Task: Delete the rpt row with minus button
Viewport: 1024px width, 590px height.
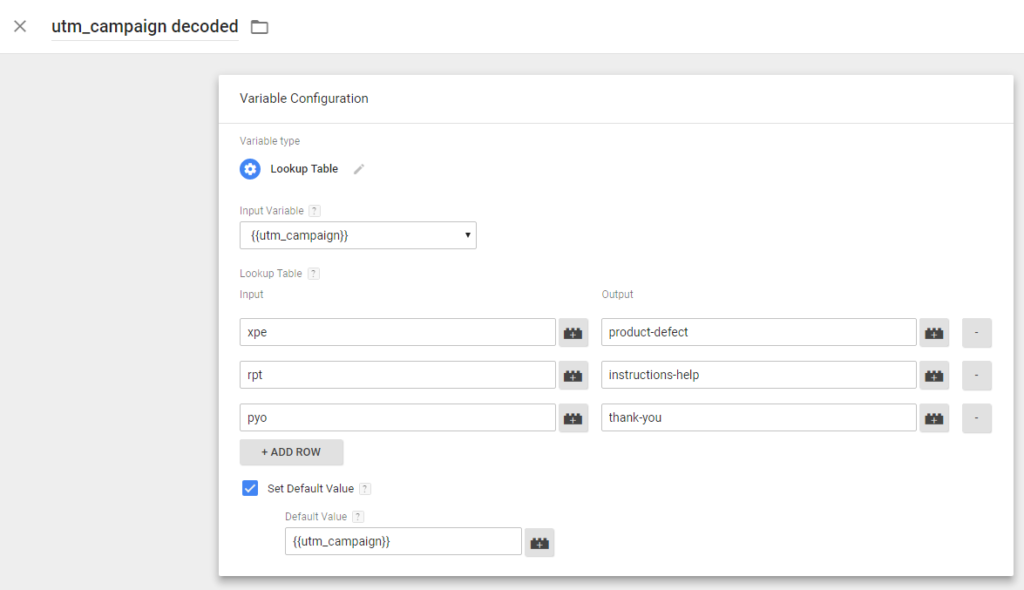Action: pyautogui.click(x=977, y=375)
